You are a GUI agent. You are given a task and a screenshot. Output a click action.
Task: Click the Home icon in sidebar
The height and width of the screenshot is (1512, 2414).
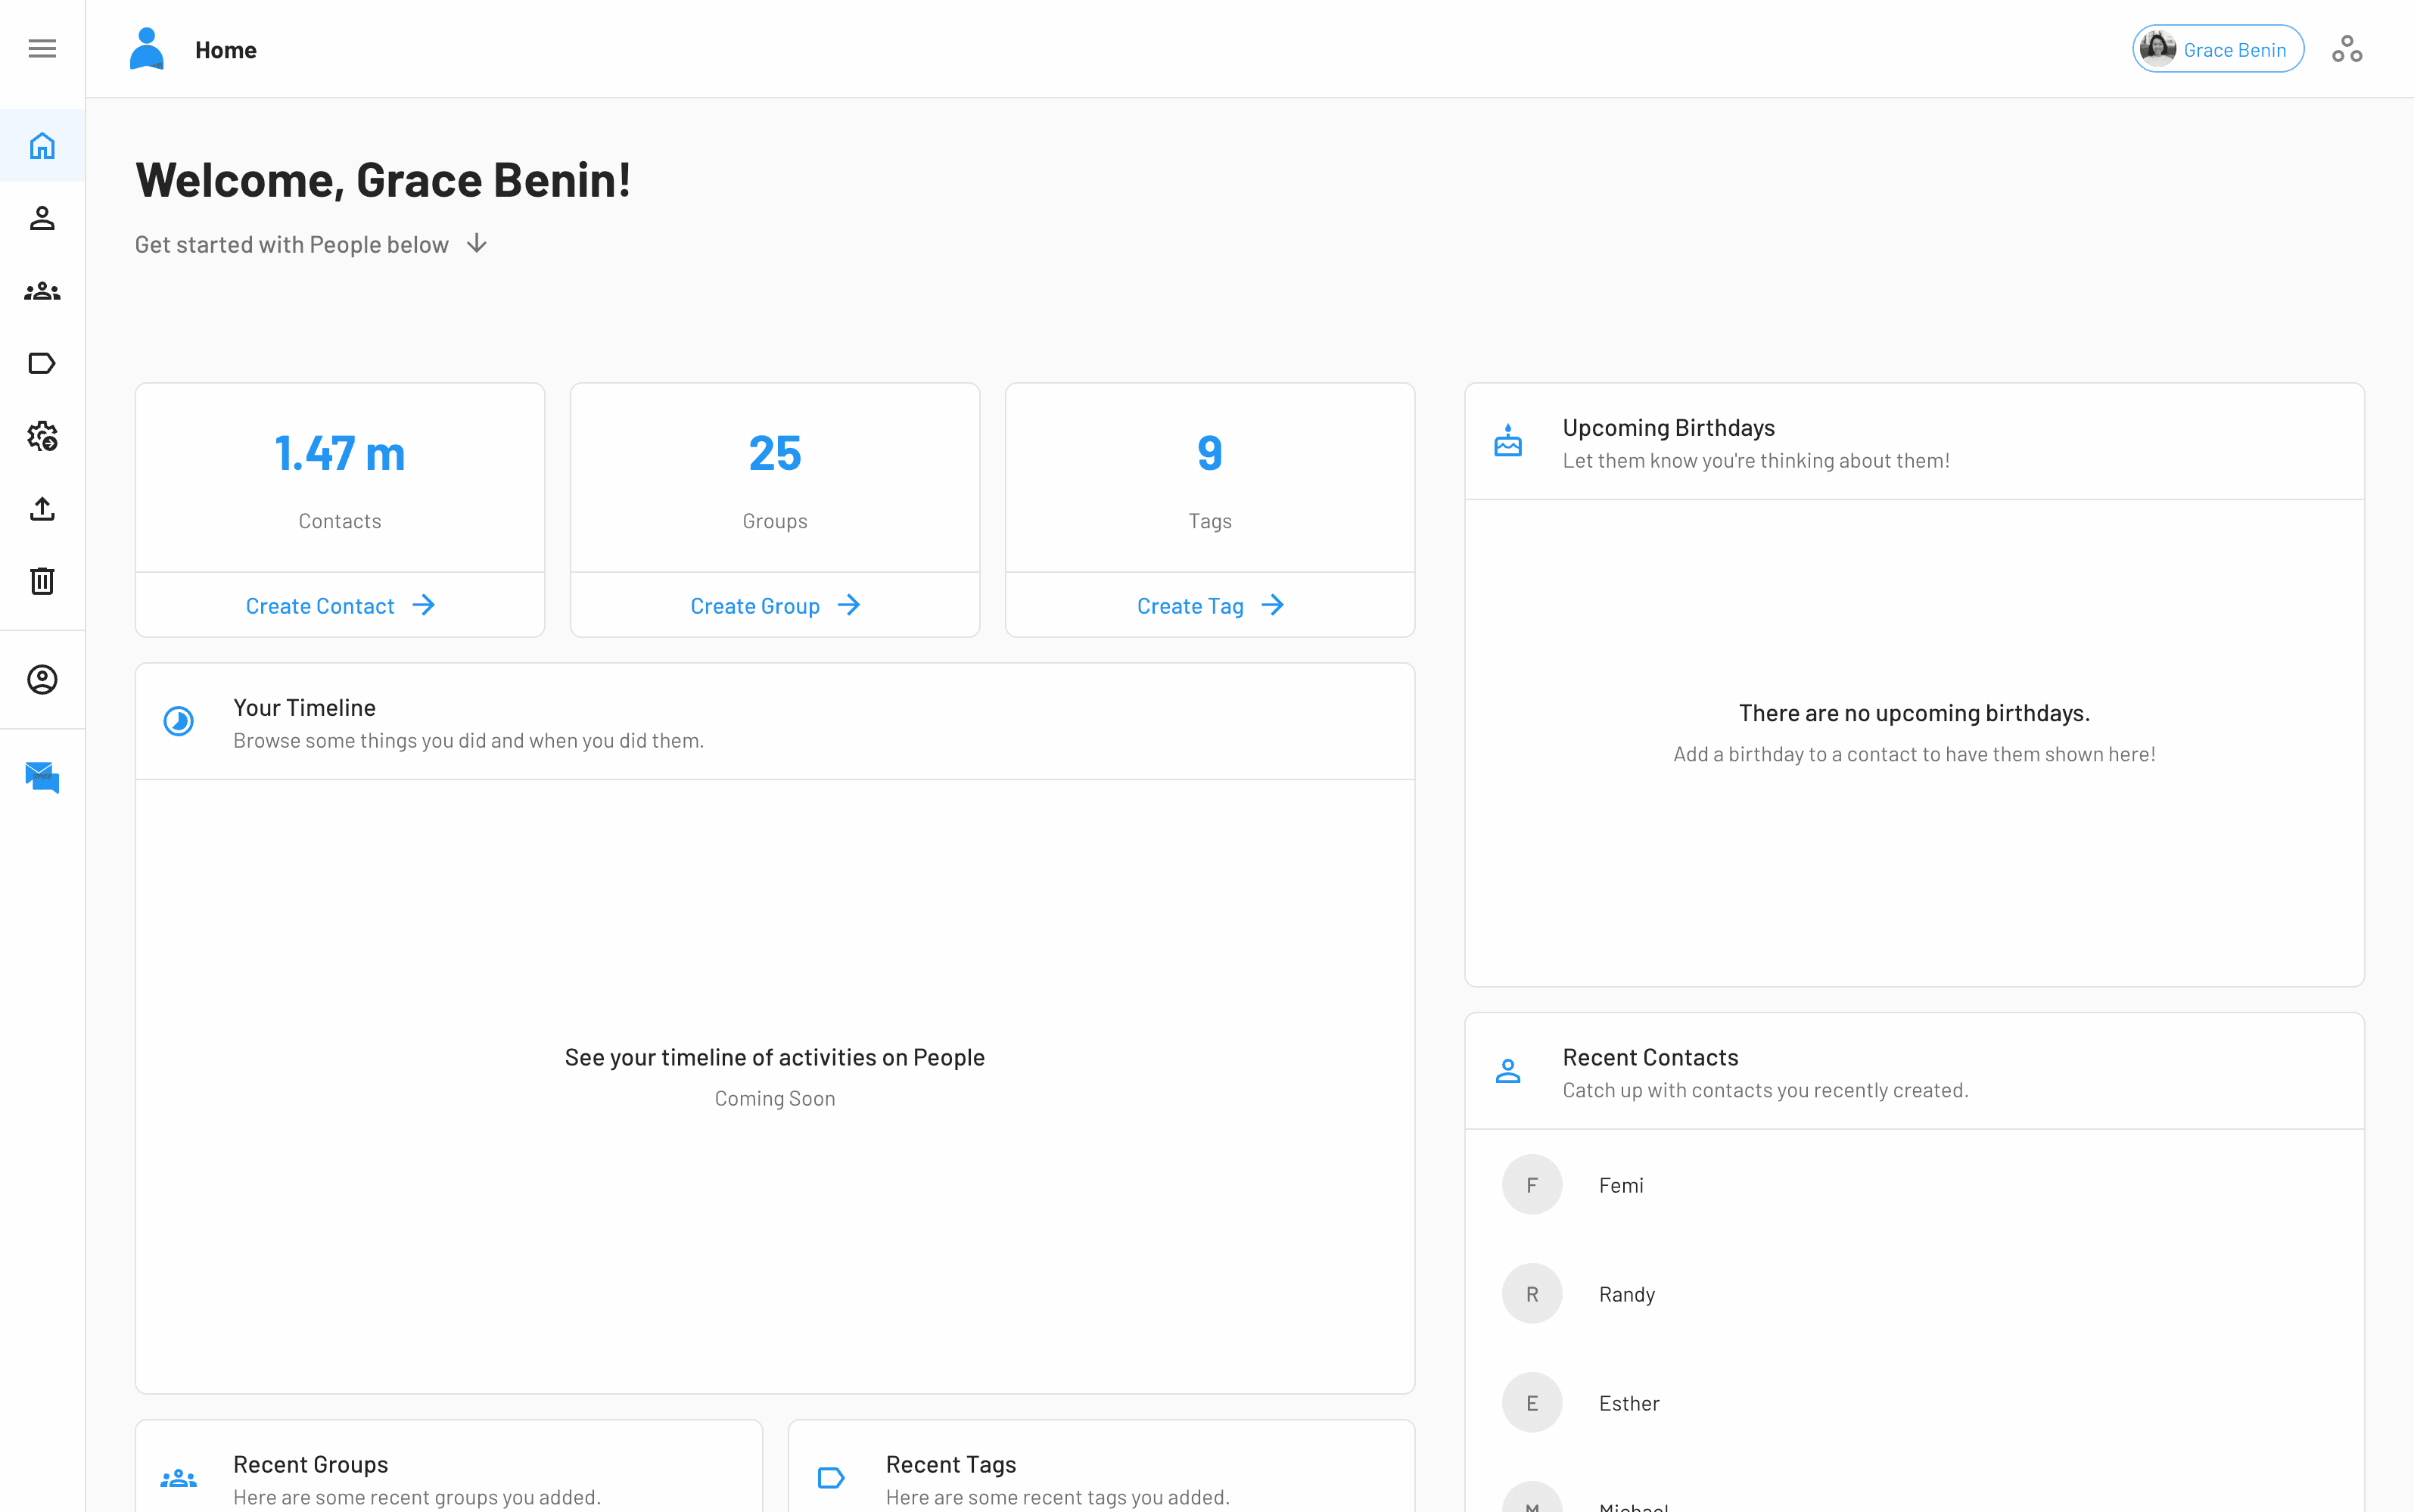(x=42, y=146)
